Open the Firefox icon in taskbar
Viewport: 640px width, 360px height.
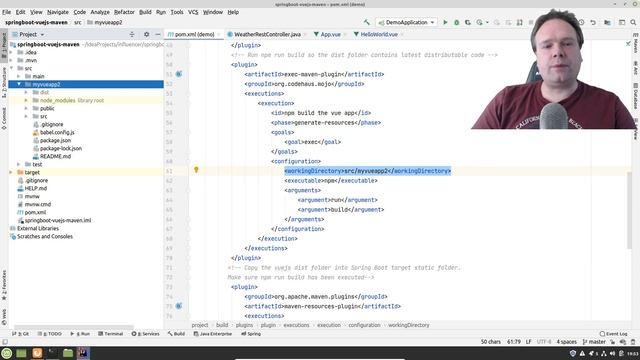pyautogui.click(x=37, y=353)
